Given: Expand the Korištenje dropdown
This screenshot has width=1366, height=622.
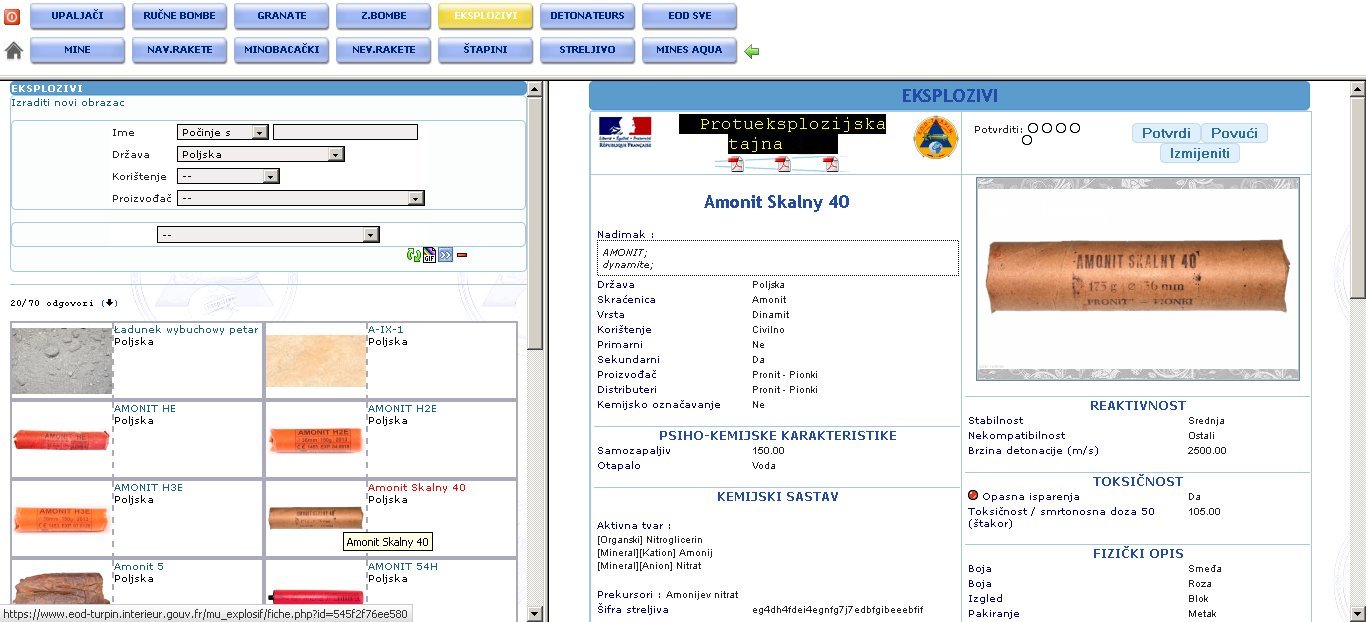Looking at the screenshot, I should [x=228, y=176].
